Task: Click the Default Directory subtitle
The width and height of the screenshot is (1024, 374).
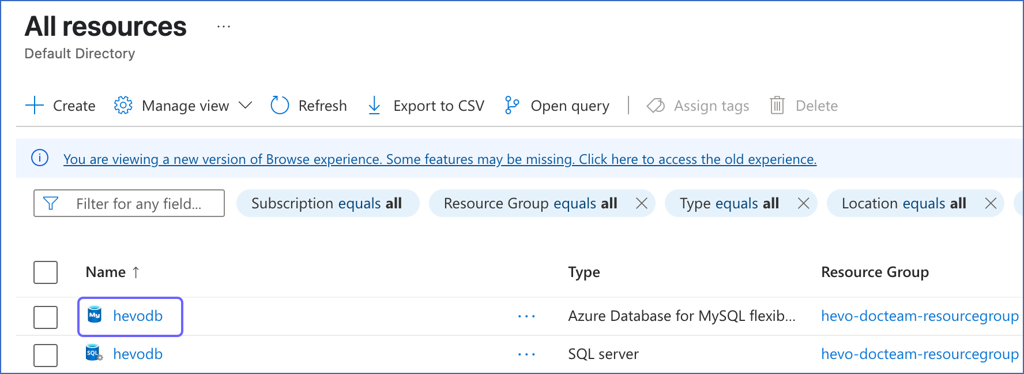Action: click(80, 54)
